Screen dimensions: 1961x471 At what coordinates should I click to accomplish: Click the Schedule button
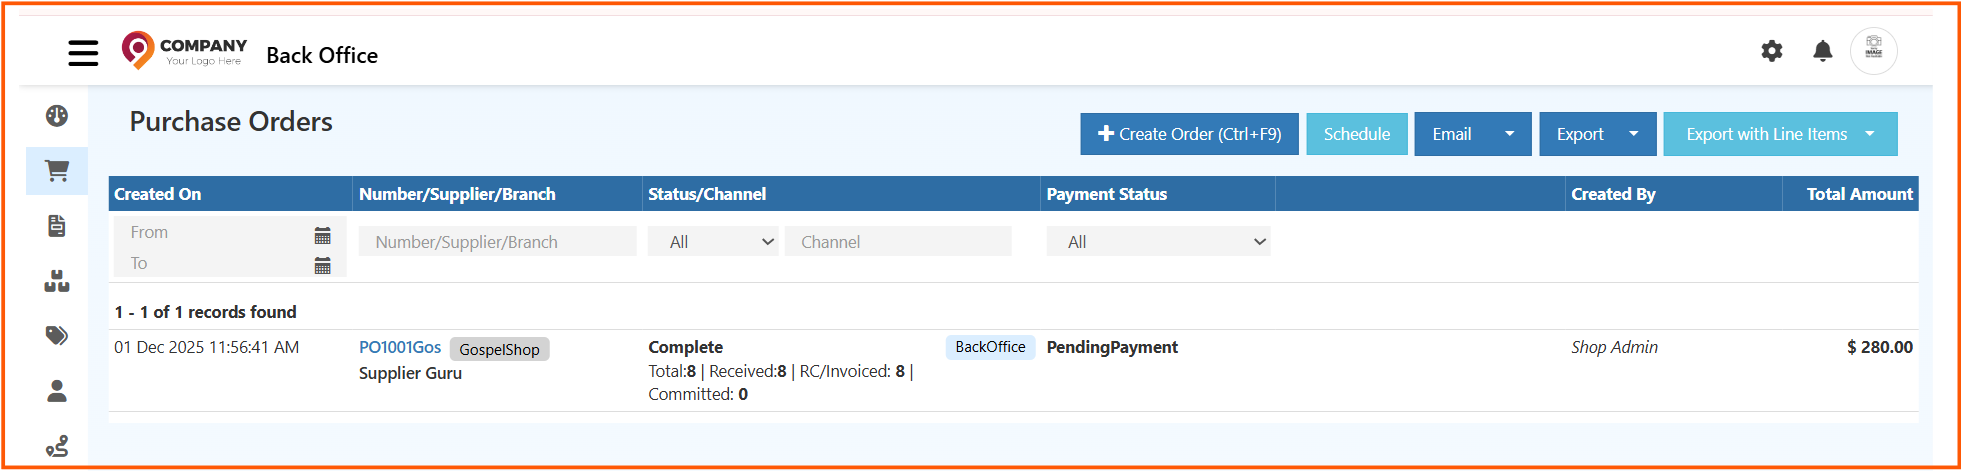tap(1356, 134)
